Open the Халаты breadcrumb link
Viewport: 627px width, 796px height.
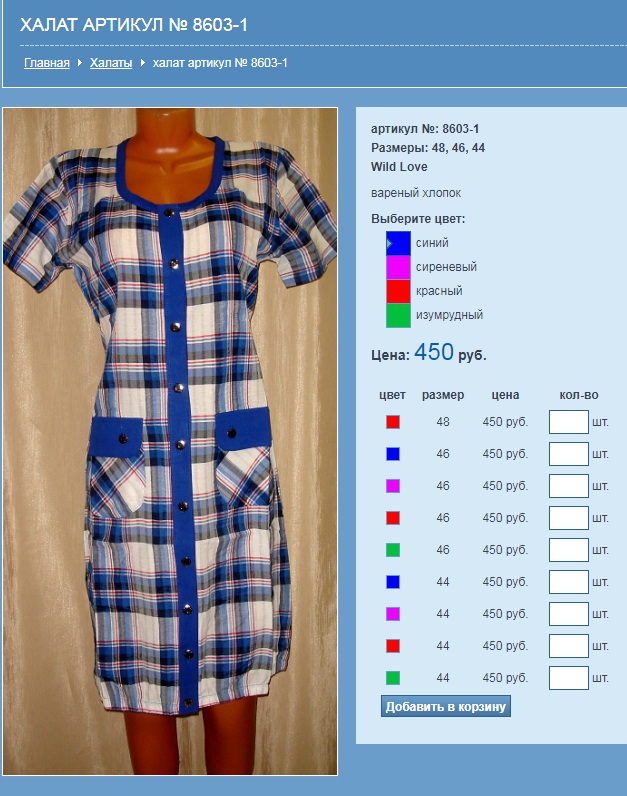point(111,63)
